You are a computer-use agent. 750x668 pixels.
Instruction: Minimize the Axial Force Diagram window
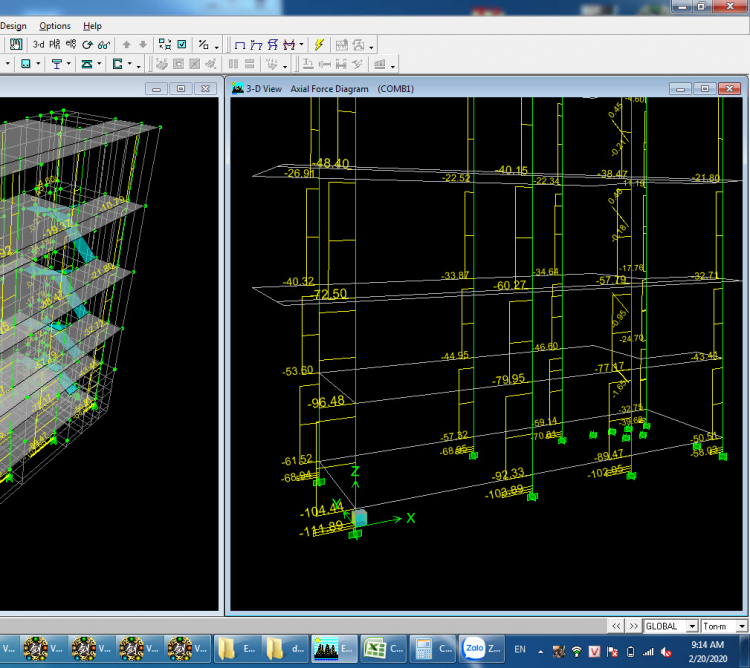coord(680,88)
